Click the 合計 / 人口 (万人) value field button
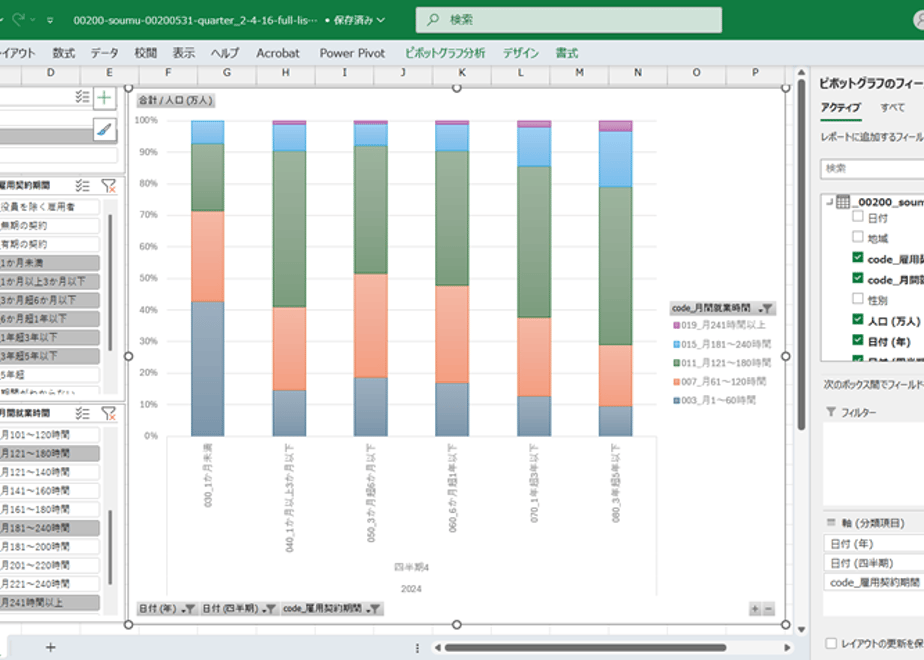The height and width of the screenshot is (660, 924). (175, 100)
